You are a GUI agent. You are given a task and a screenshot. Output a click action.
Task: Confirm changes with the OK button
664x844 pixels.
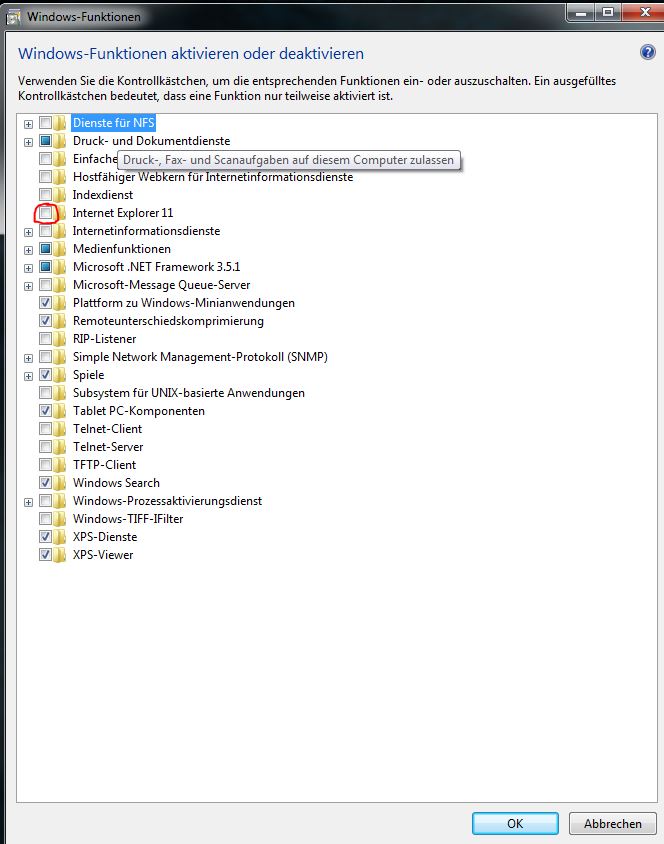pyautogui.click(x=515, y=824)
